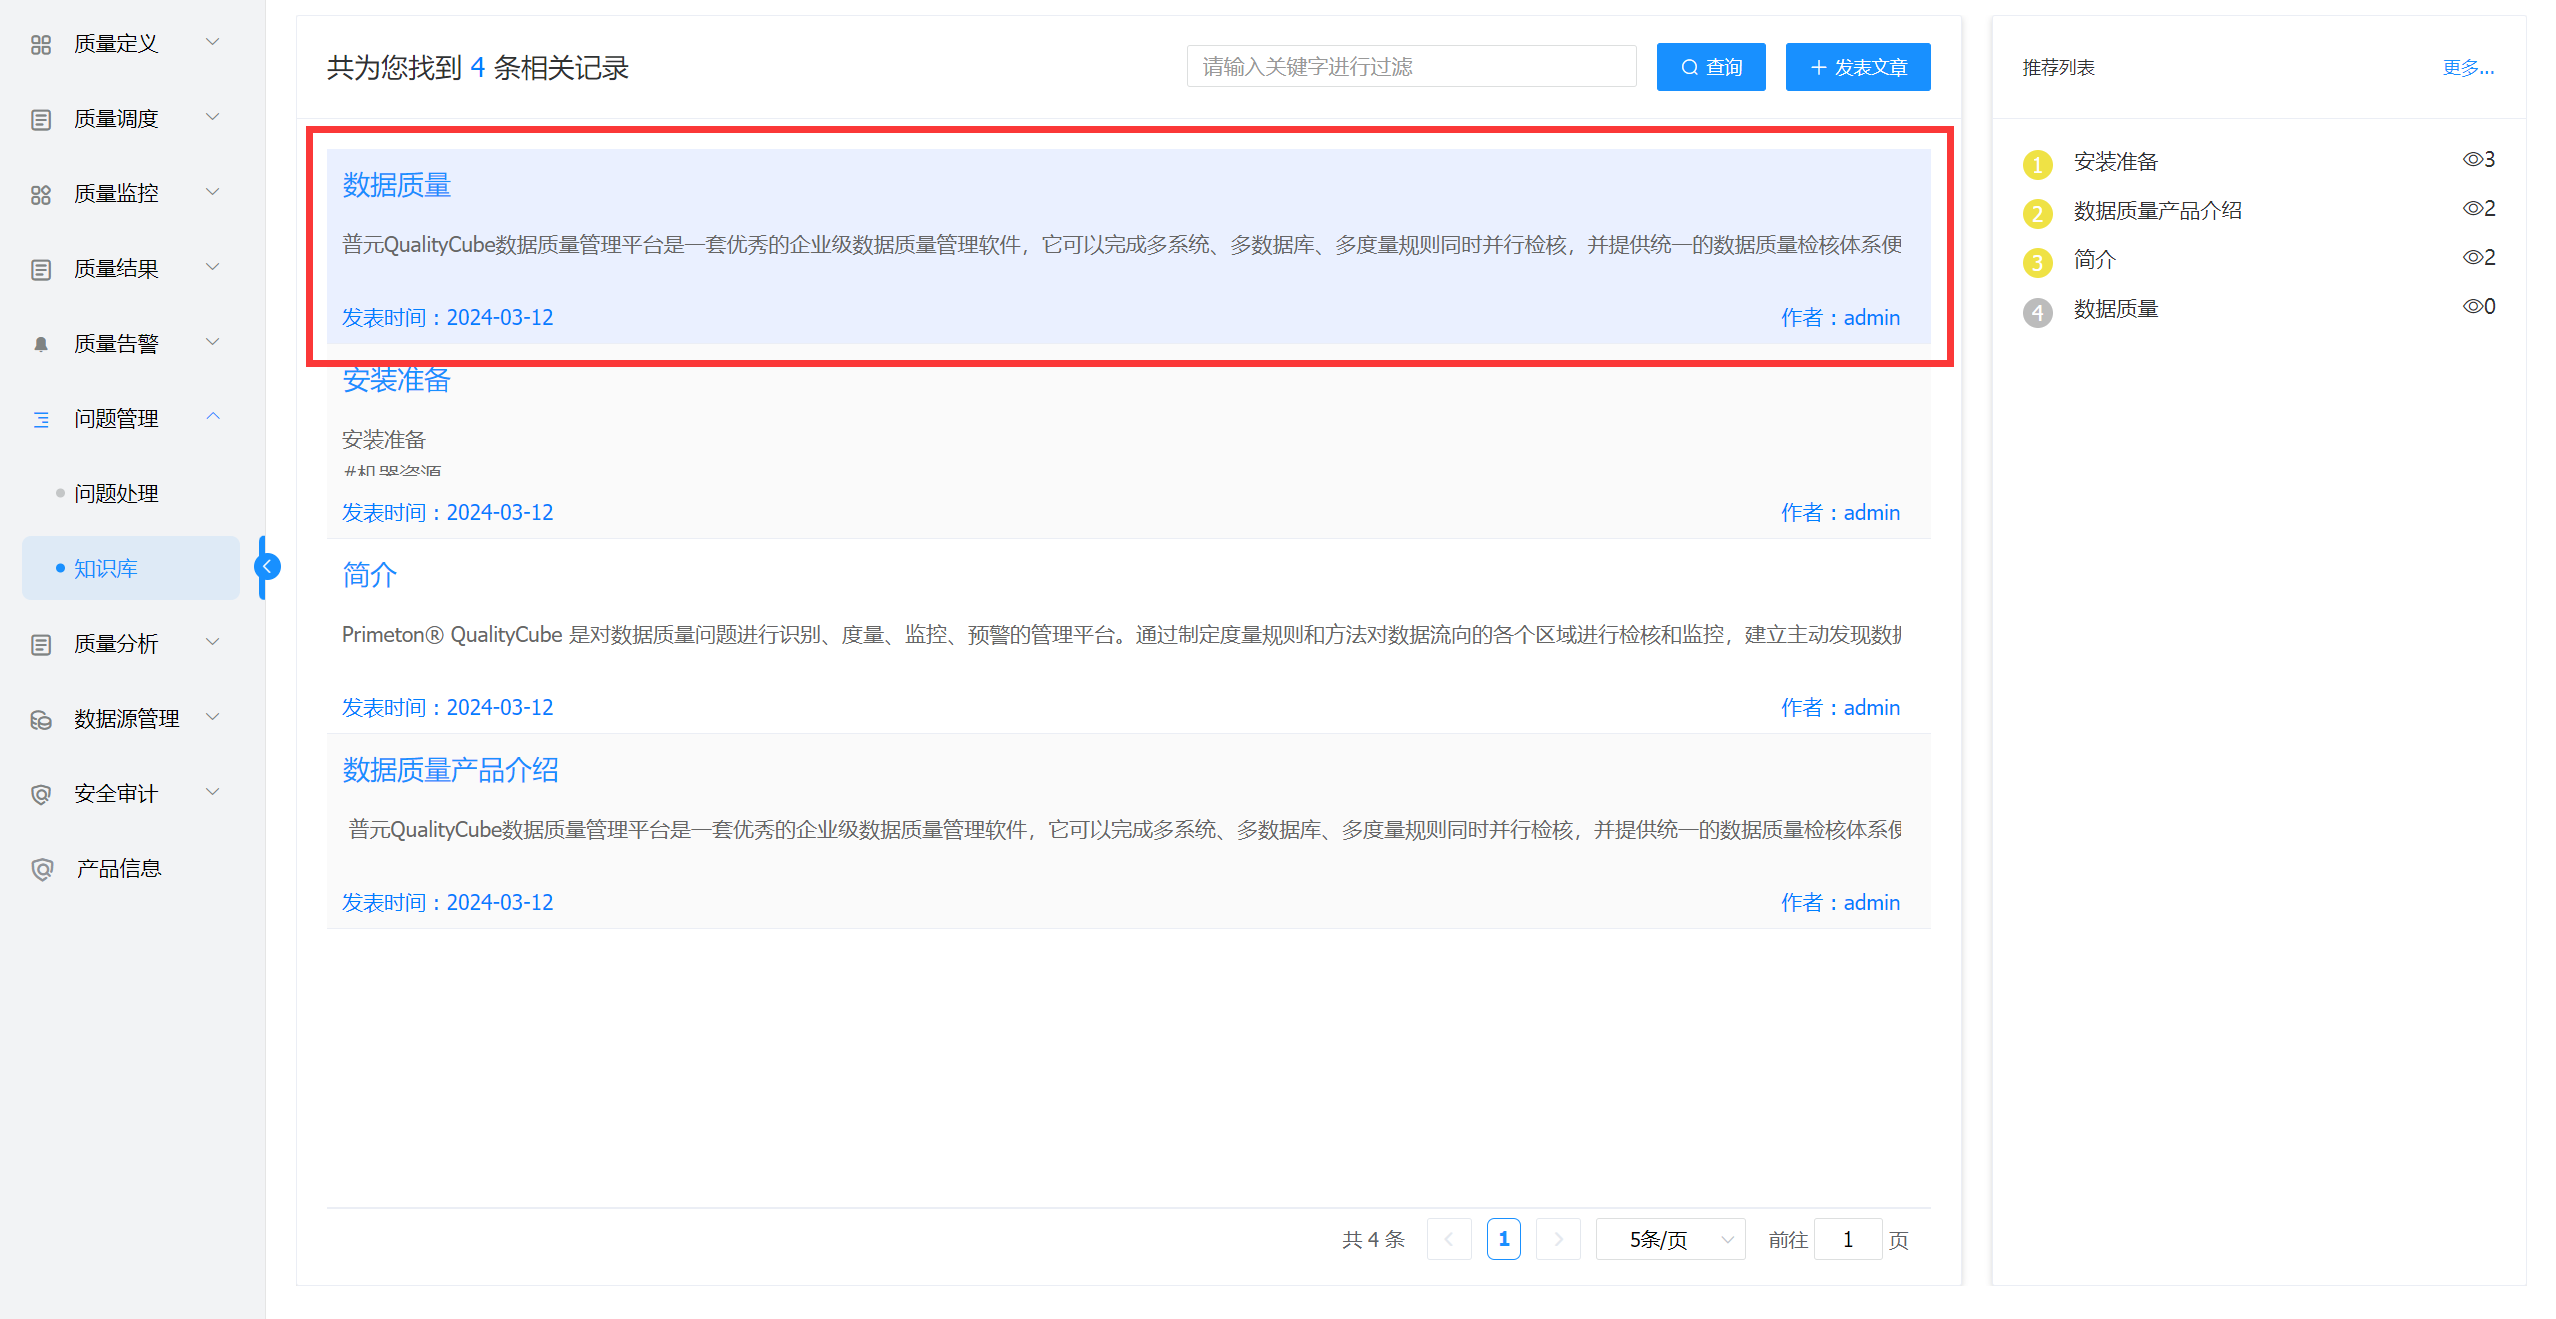
Task: Open the 更多... link in 推荐列表
Action: coord(2467,67)
